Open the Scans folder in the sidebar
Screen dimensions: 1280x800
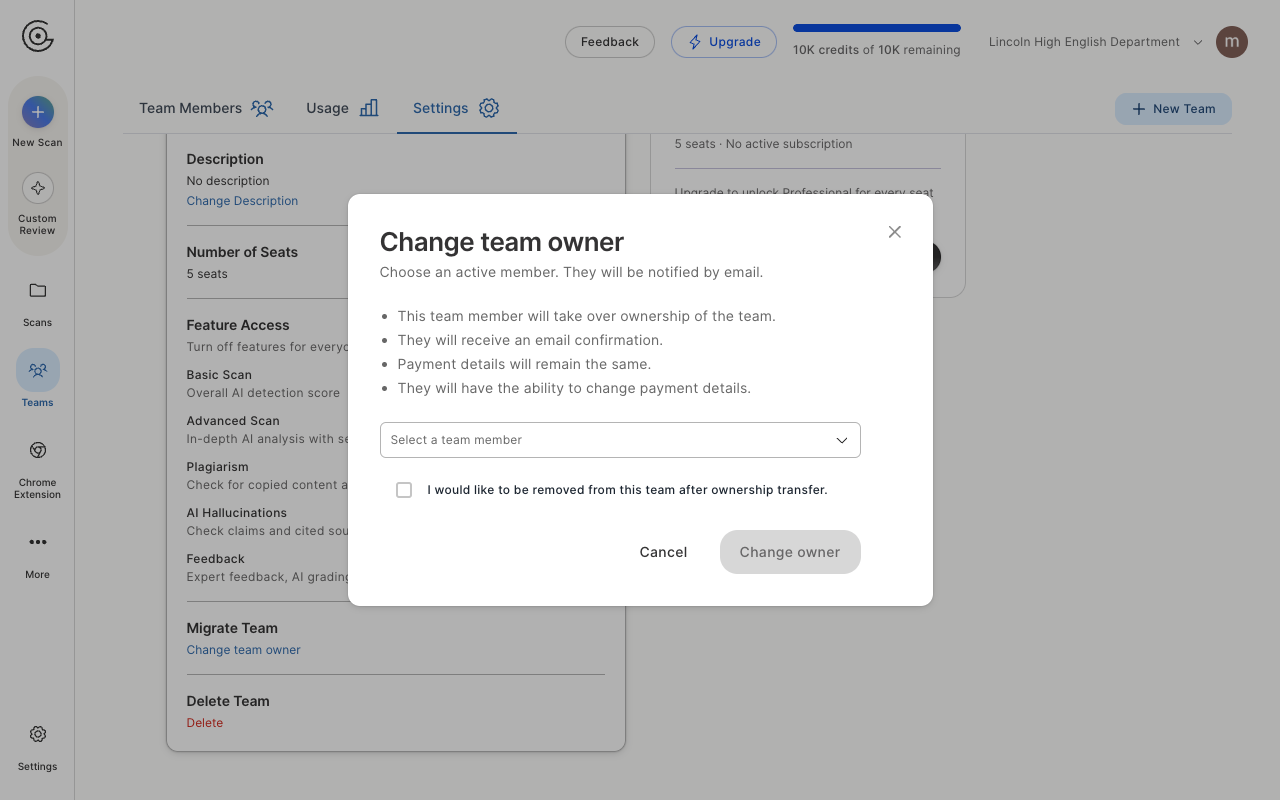38,302
